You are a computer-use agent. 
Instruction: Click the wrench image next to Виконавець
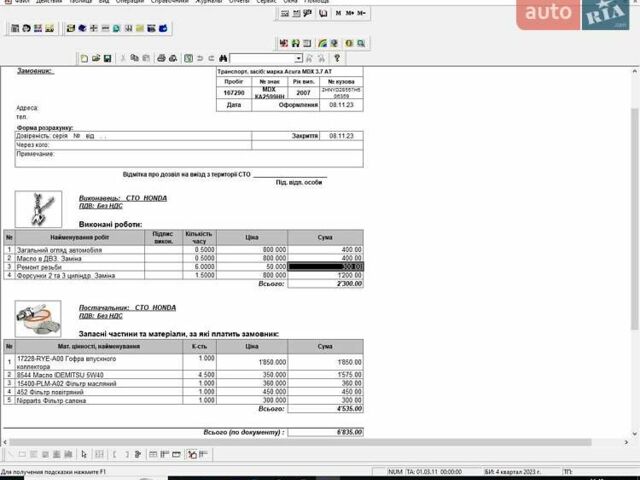[x=38, y=207]
